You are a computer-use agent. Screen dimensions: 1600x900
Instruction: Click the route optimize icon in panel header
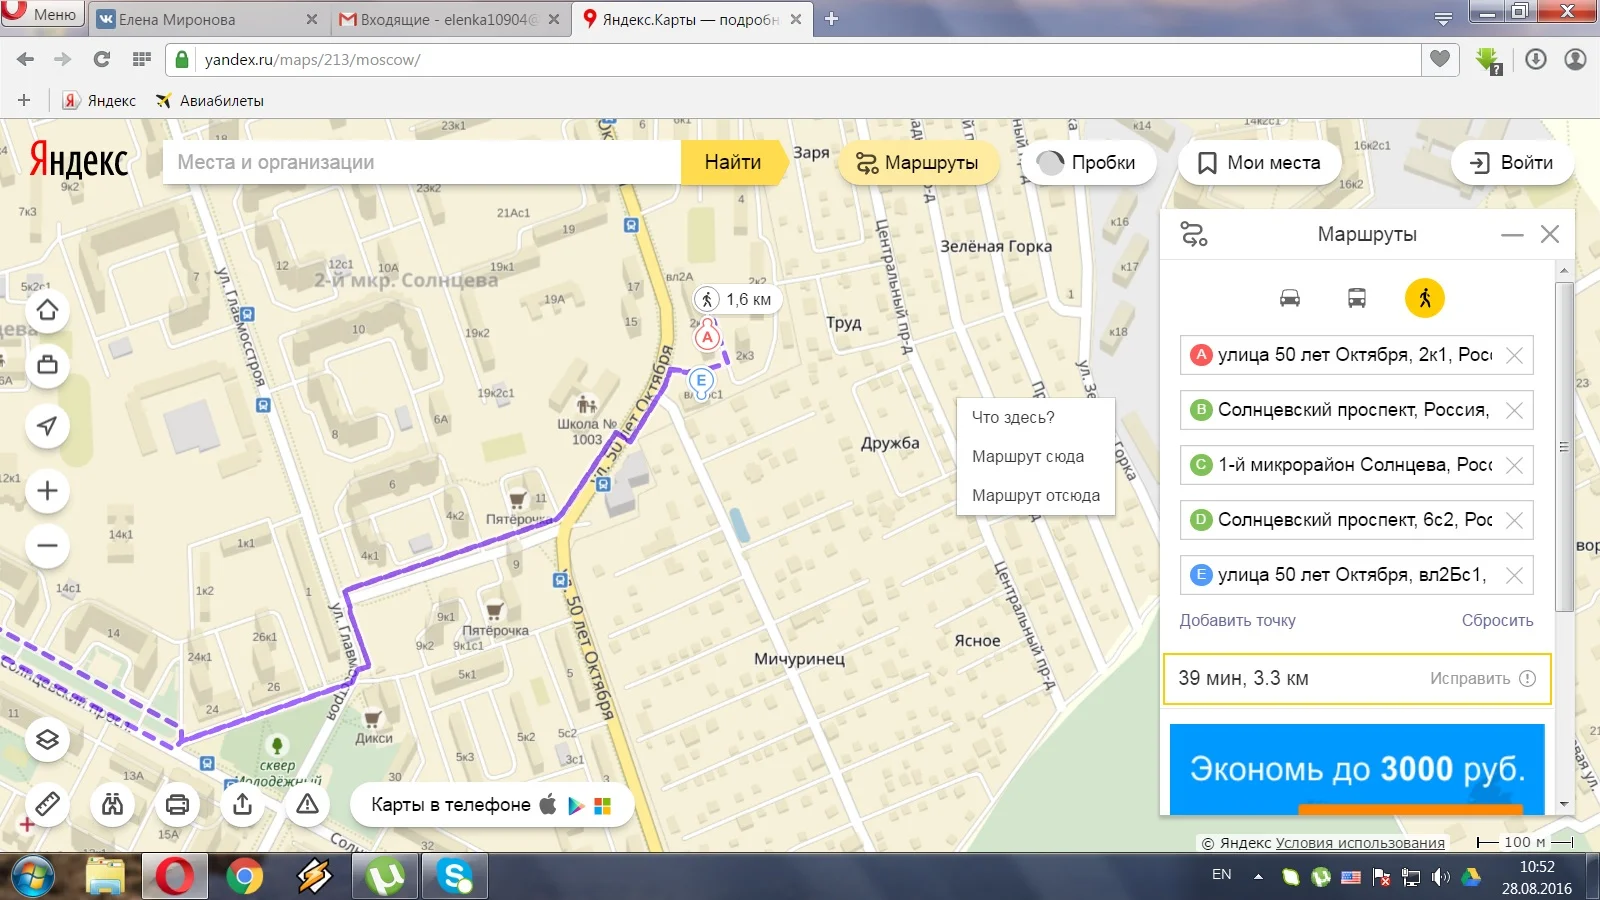coord(1194,234)
